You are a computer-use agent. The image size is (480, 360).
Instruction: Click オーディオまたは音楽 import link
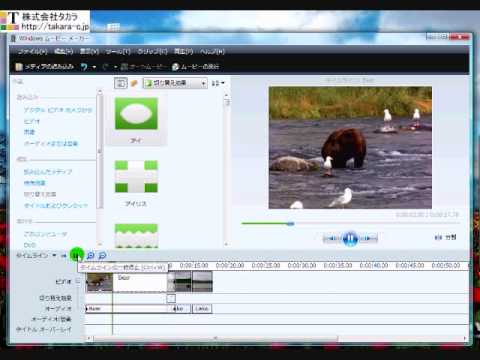click(x=51, y=144)
